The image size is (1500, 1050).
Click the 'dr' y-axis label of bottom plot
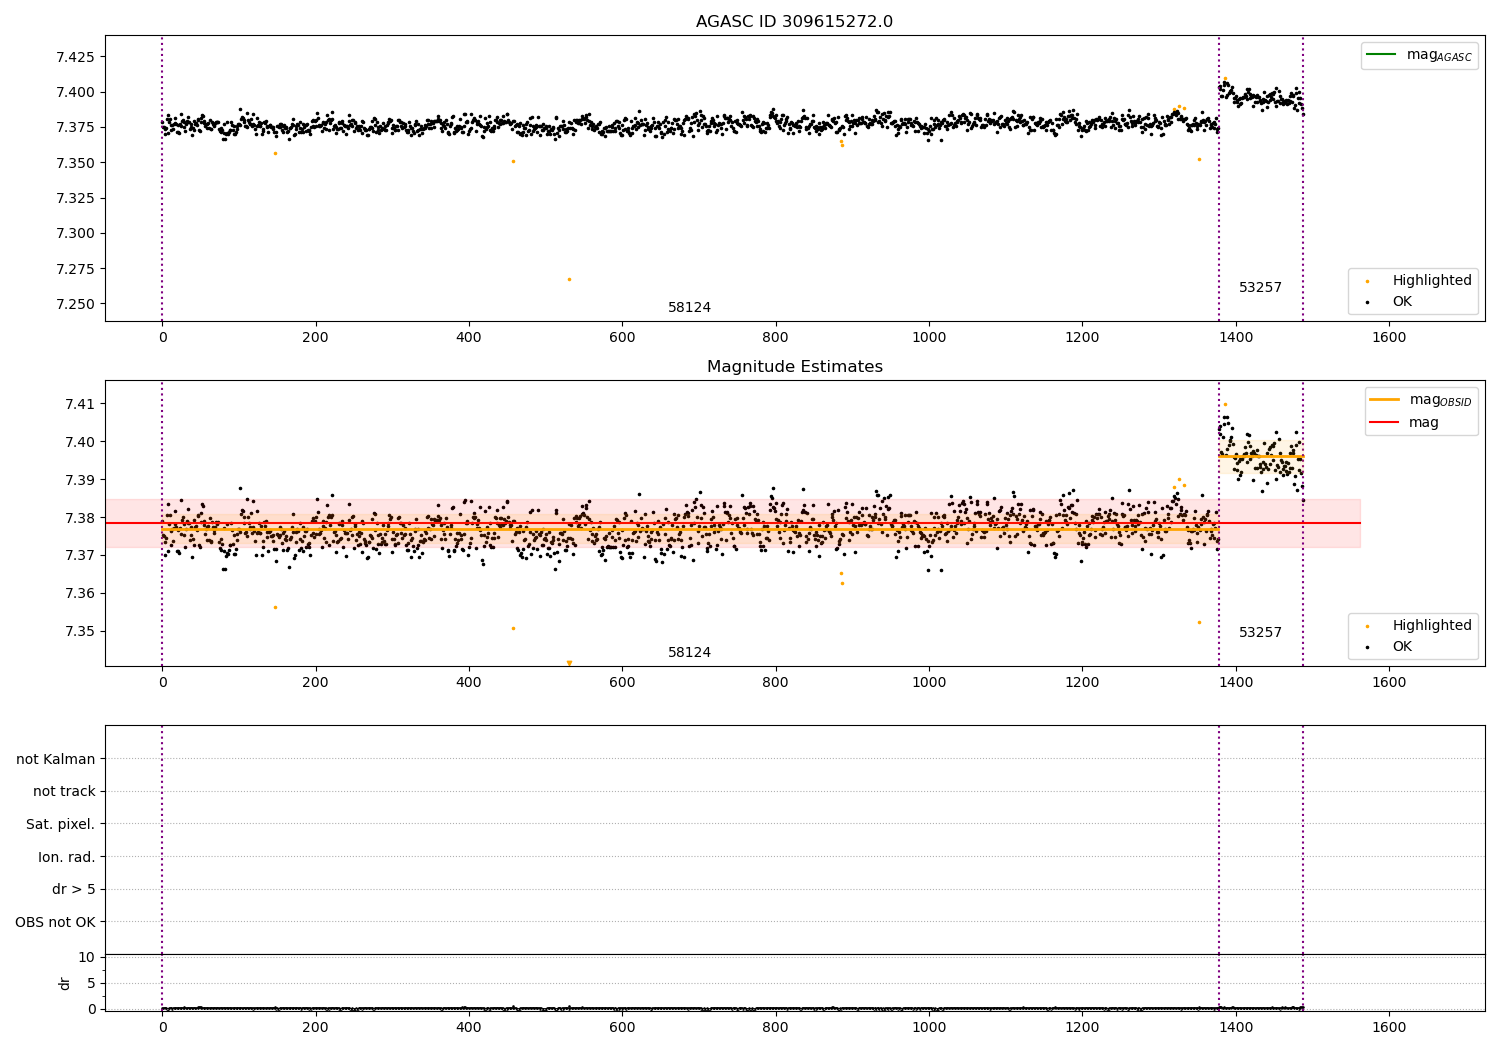tap(65, 983)
